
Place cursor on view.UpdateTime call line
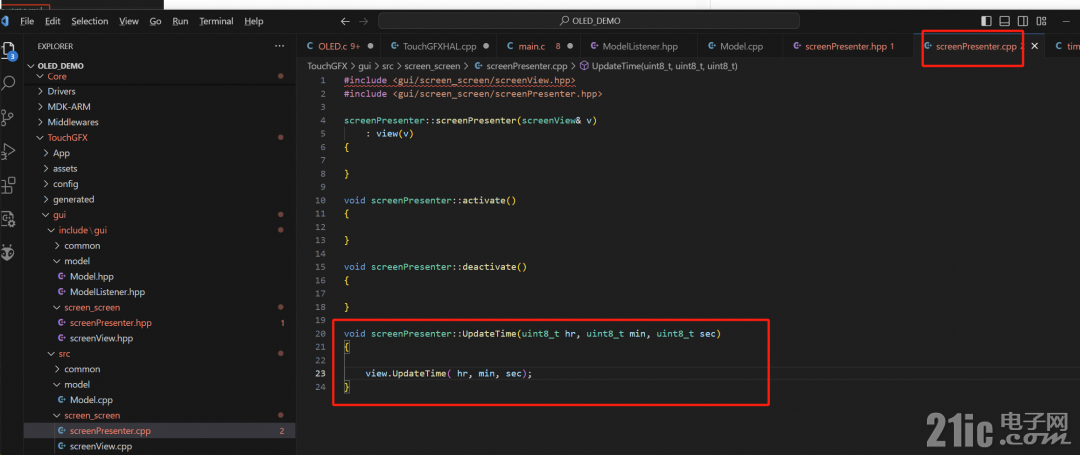click(x=449, y=374)
